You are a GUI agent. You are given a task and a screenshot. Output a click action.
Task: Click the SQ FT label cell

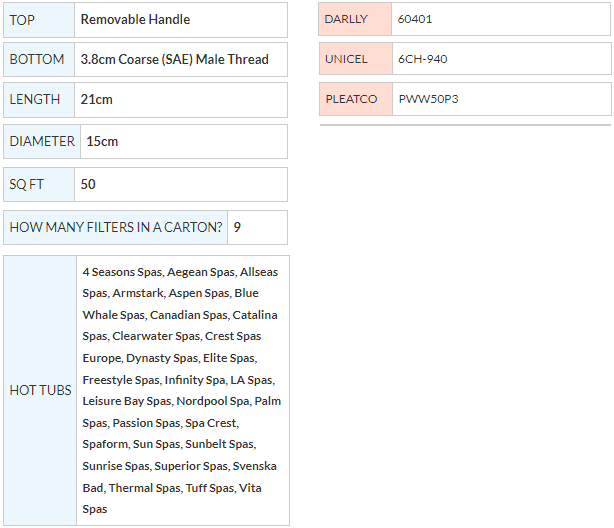pyautogui.click(x=39, y=185)
